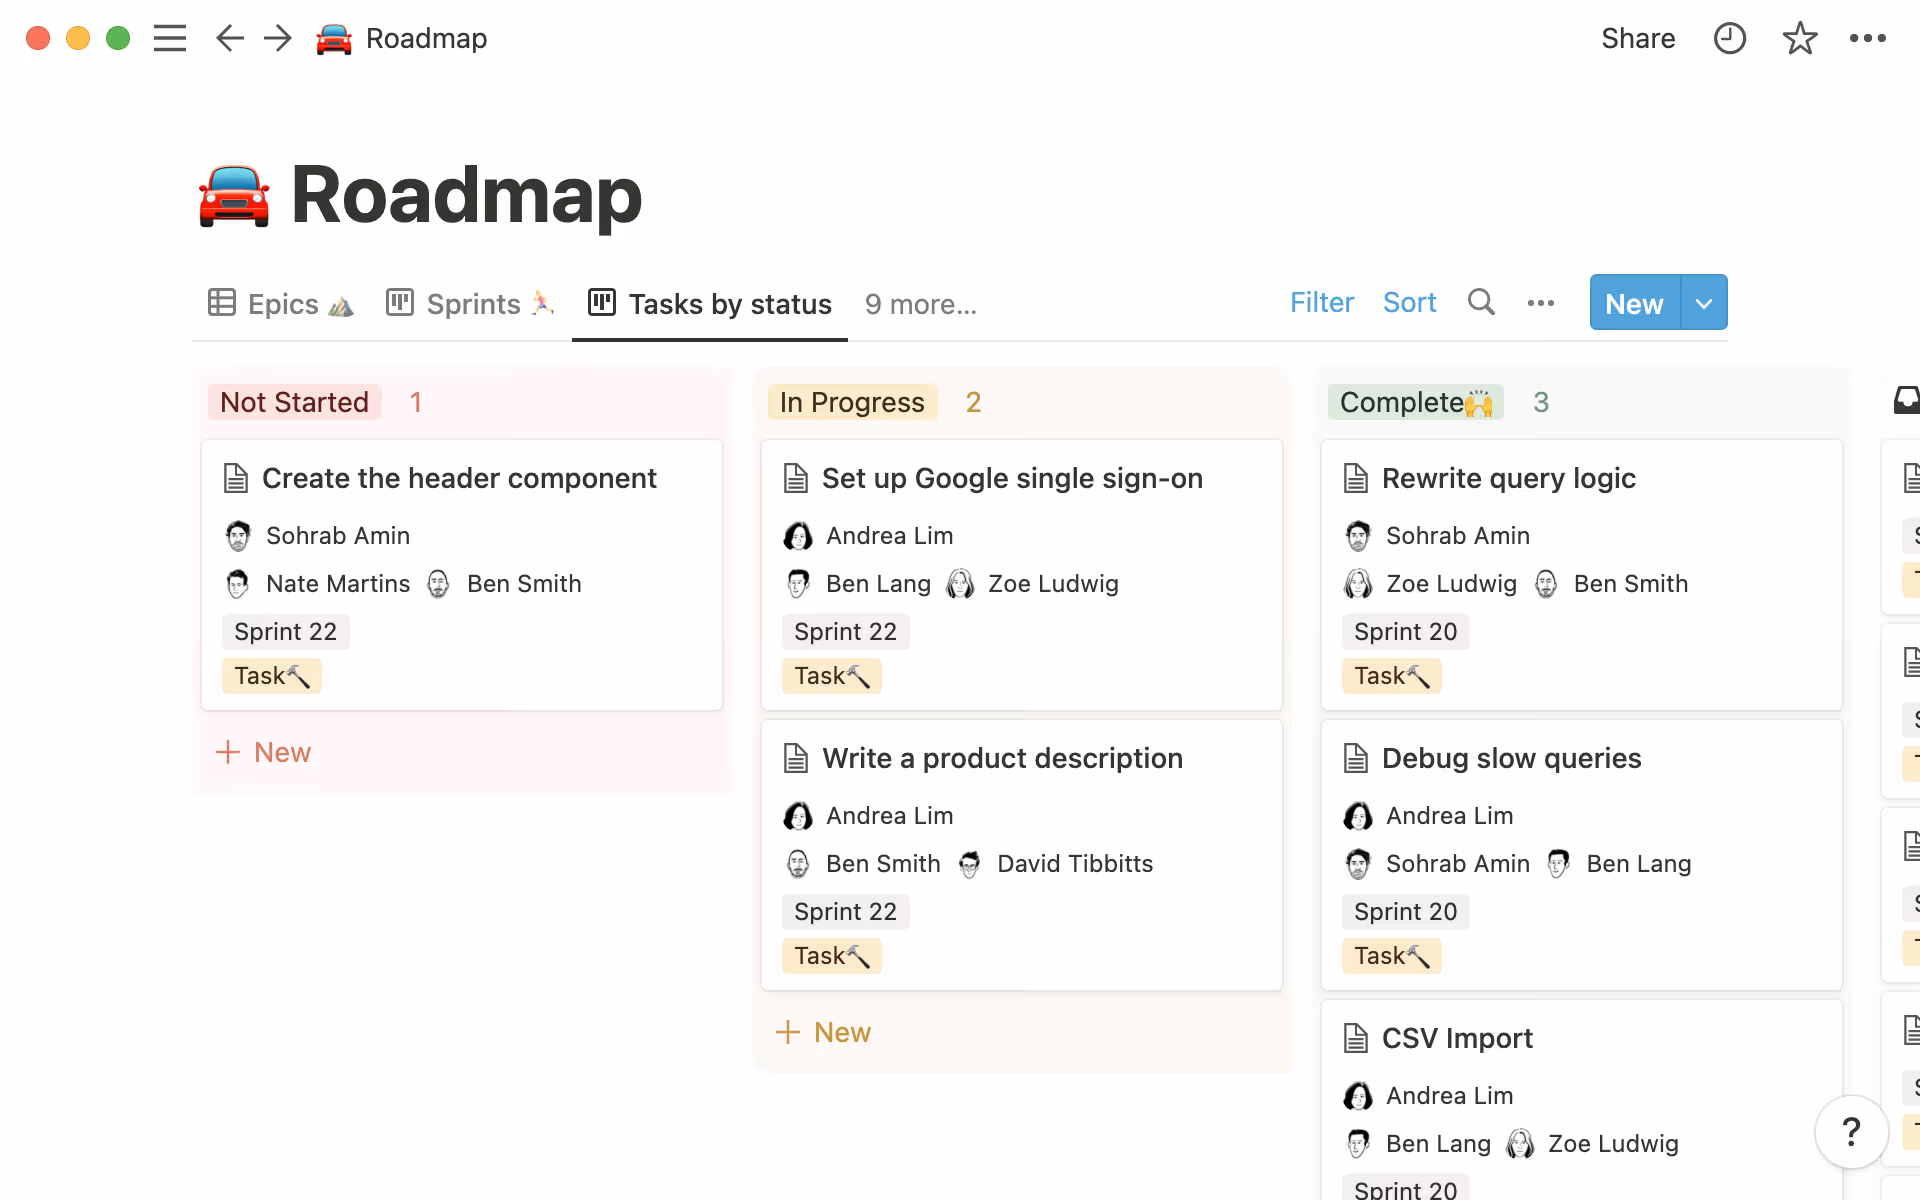Switch to the Sprints view tab
This screenshot has width=1920, height=1200.
(x=470, y=304)
